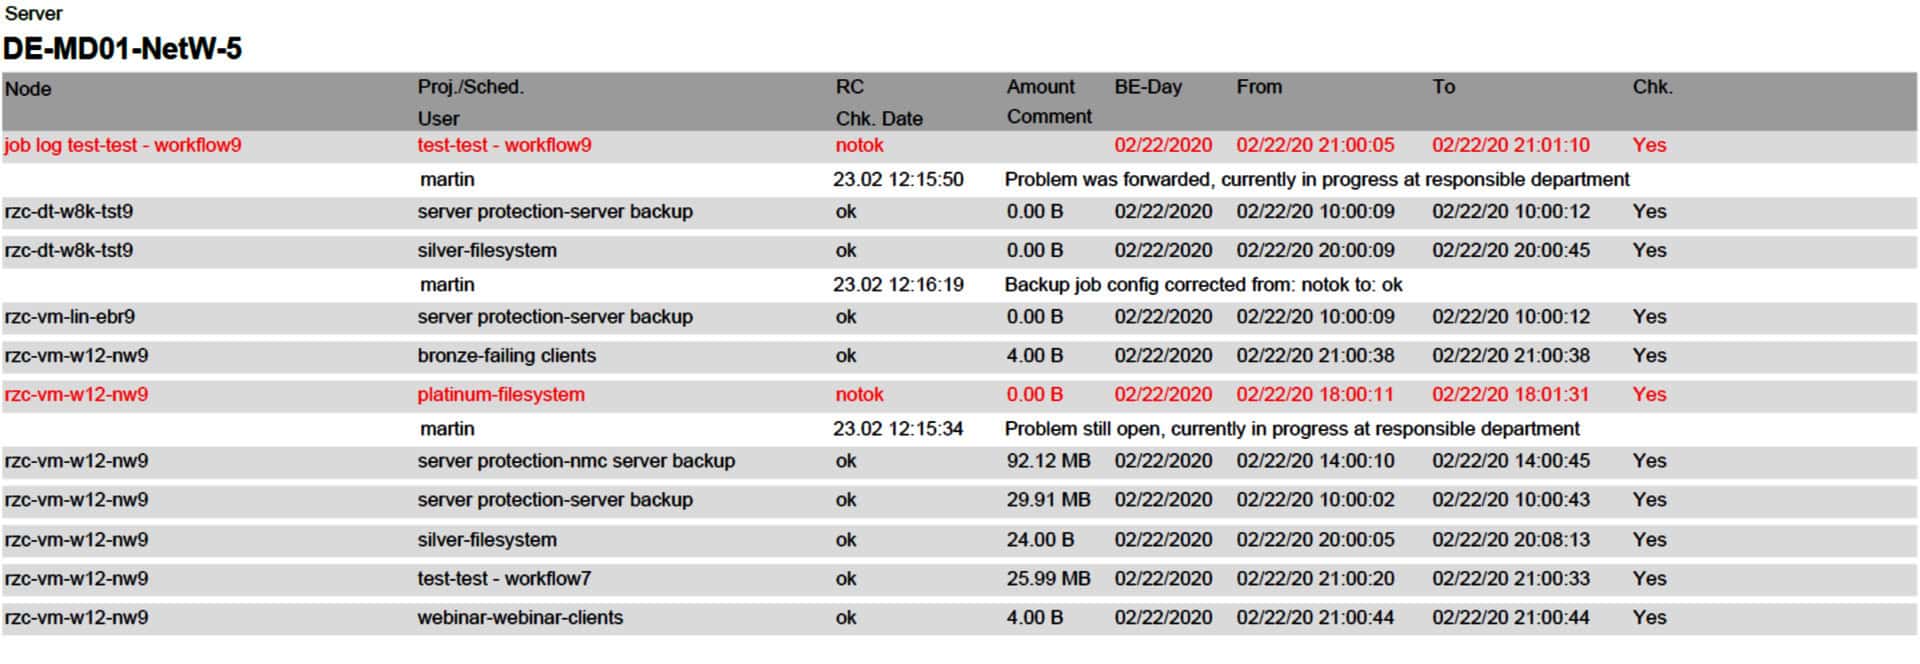This screenshot has width=1920, height=664.
Task: Click the Proj./Sched. column header
Action: point(470,87)
